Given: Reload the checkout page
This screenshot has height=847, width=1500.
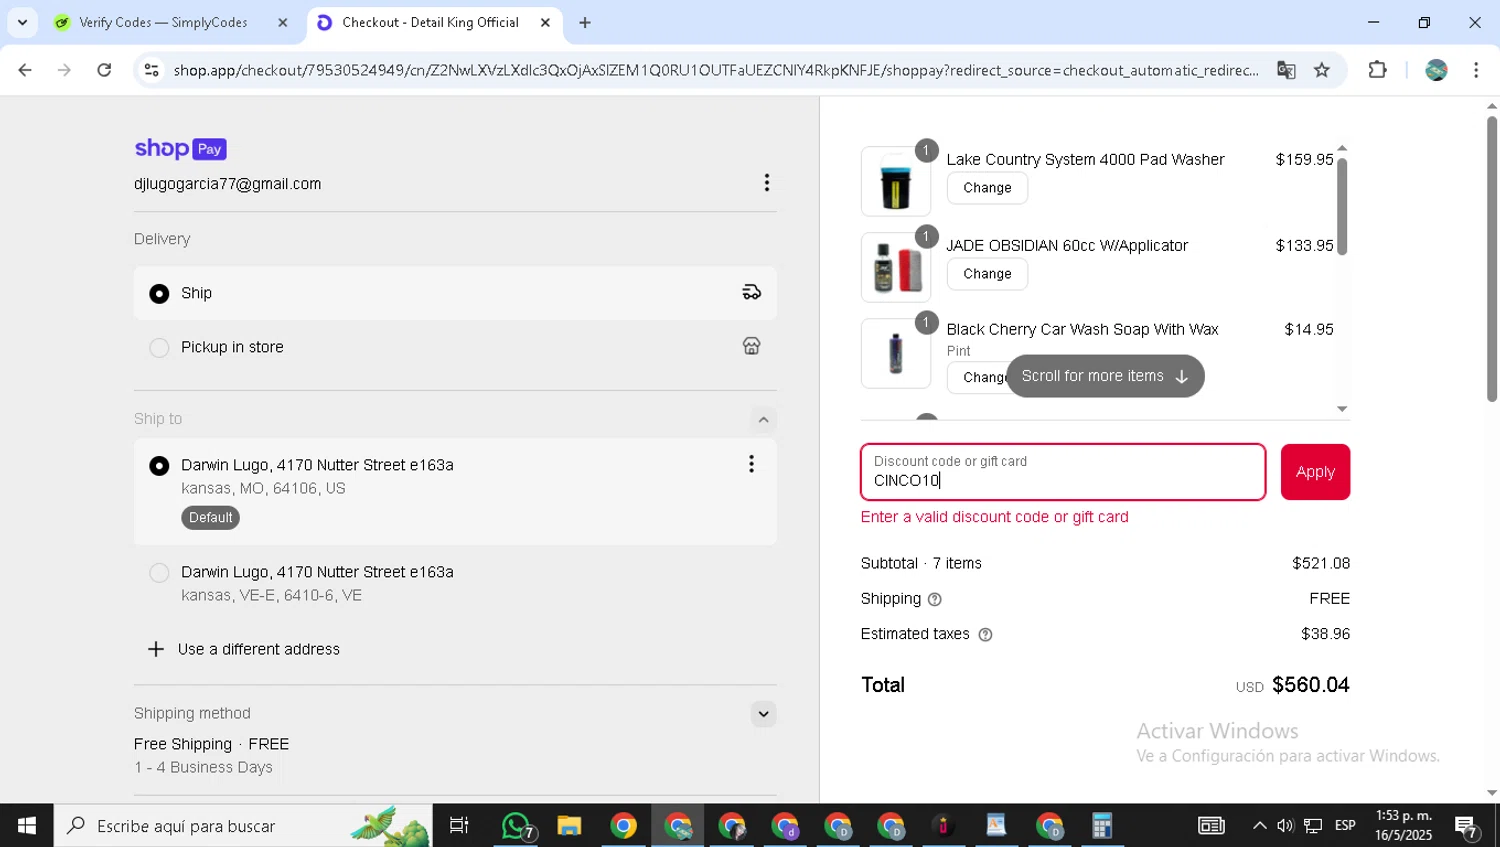Looking at the screenshot, I should click(104, 70).
